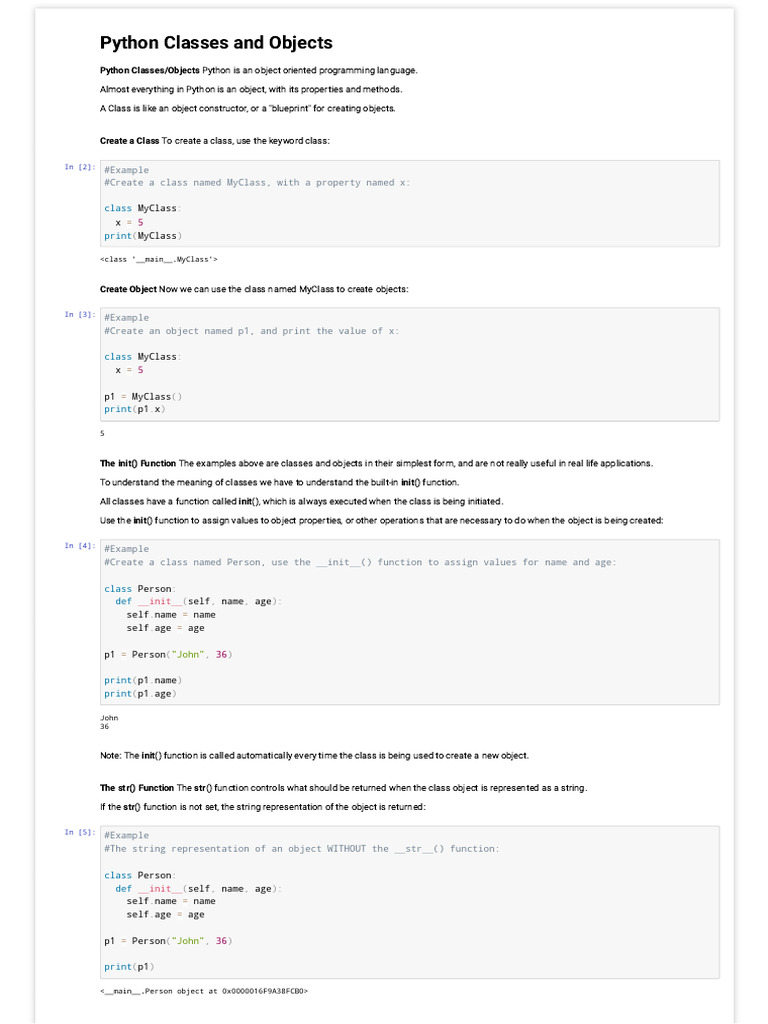Click the print(p1) line in last cell

click(129, 967)
